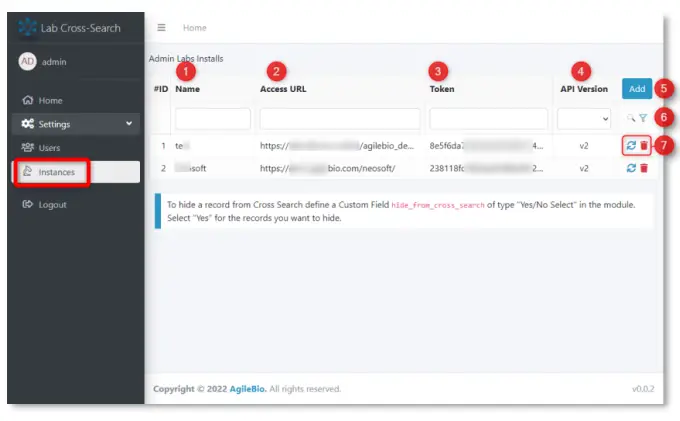Click the Token column header
The height and width of the screenshot is (421, 680).
coord(442,89)
